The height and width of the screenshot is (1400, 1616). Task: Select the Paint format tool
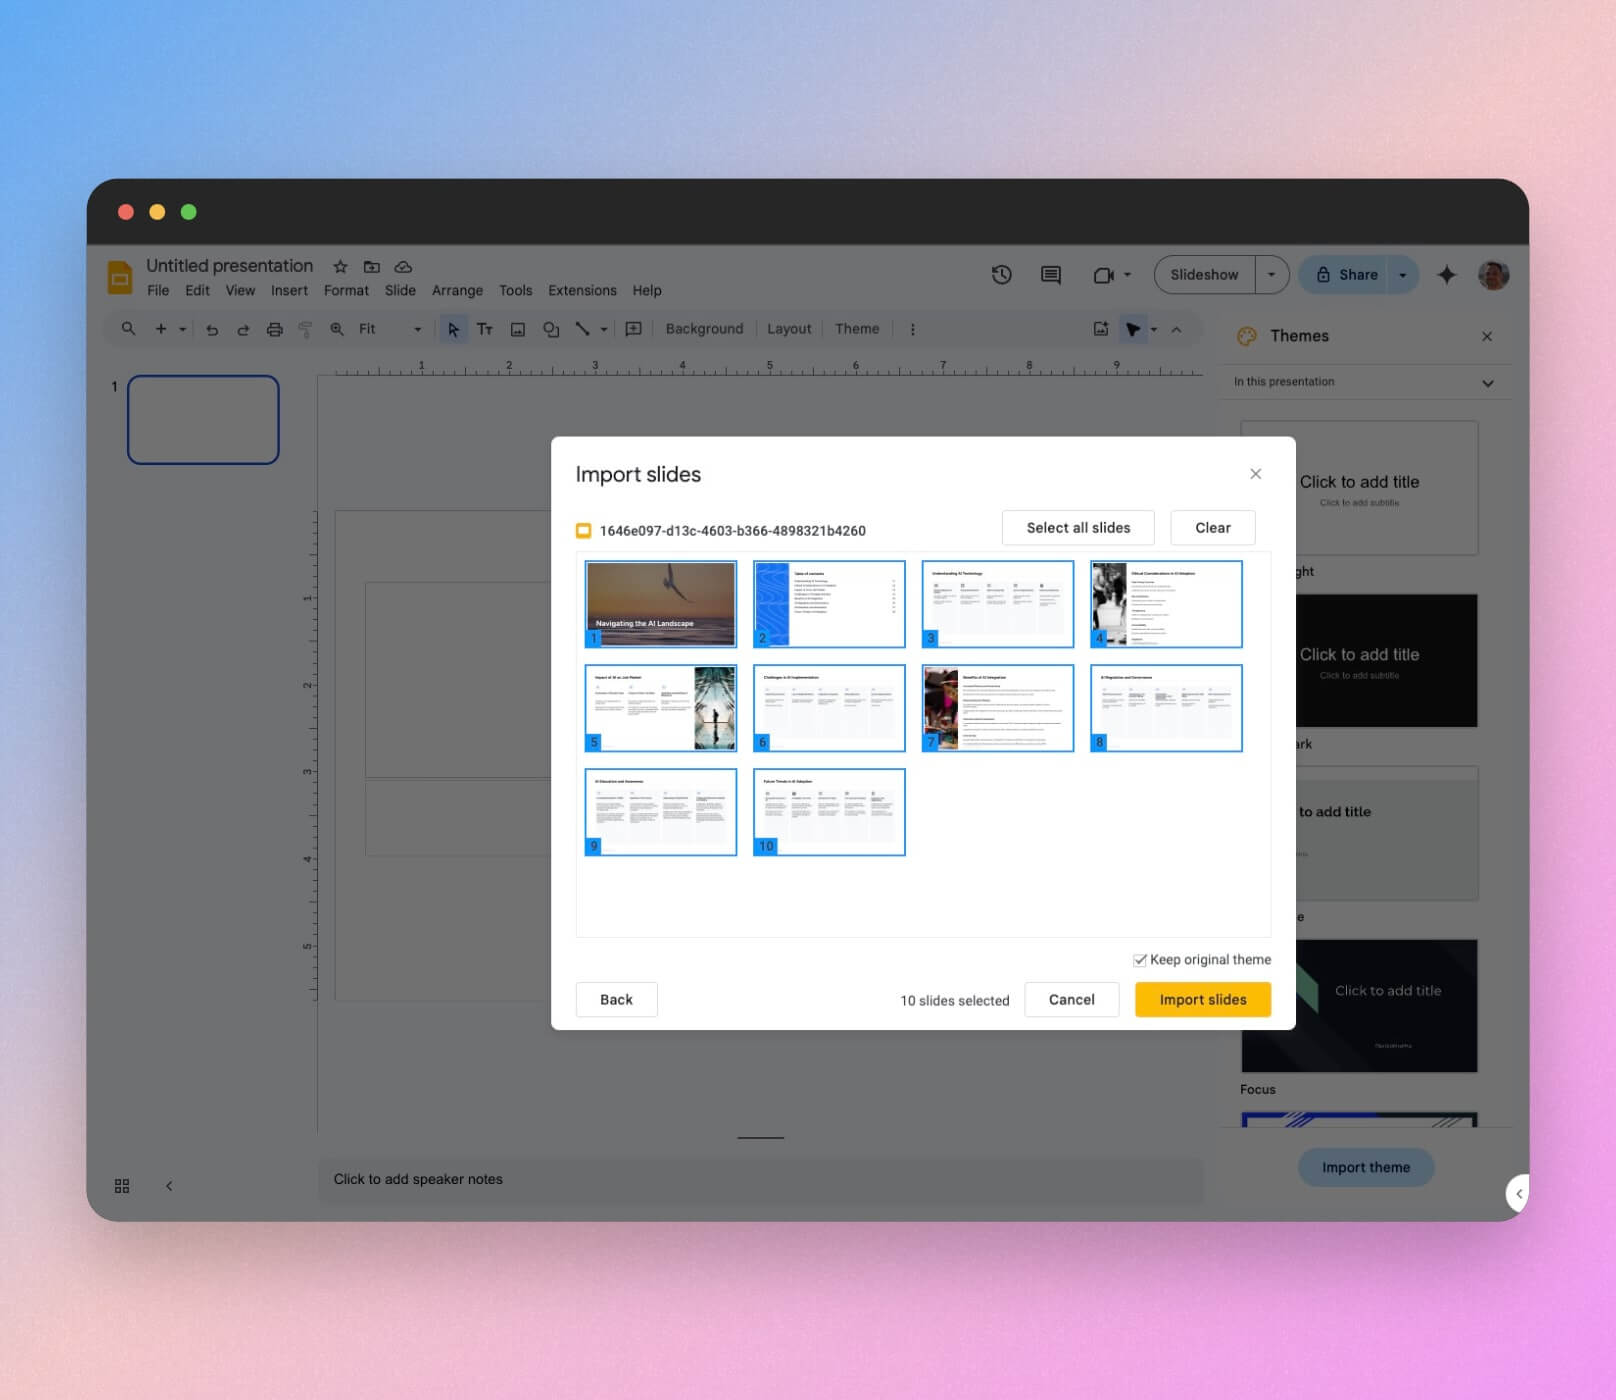coord(305,329)
